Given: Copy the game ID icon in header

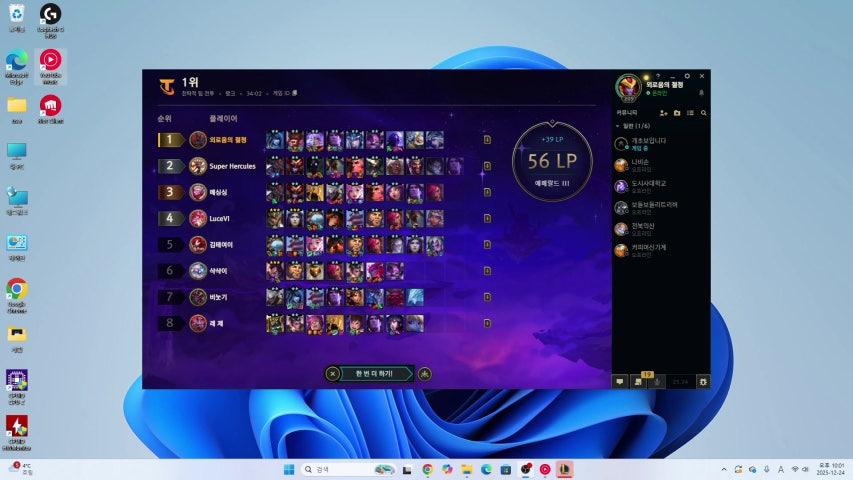Looking at the screenshot, I should pyautogui.click(x=295, y=93).
